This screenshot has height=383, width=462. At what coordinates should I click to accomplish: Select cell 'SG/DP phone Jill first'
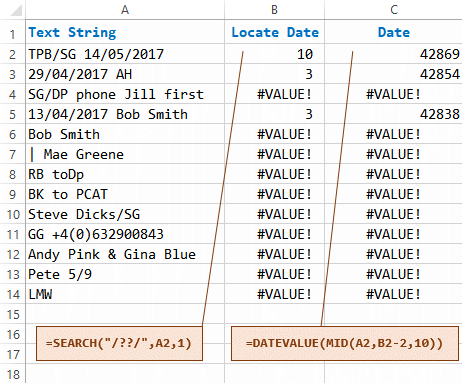click(125, 94)
